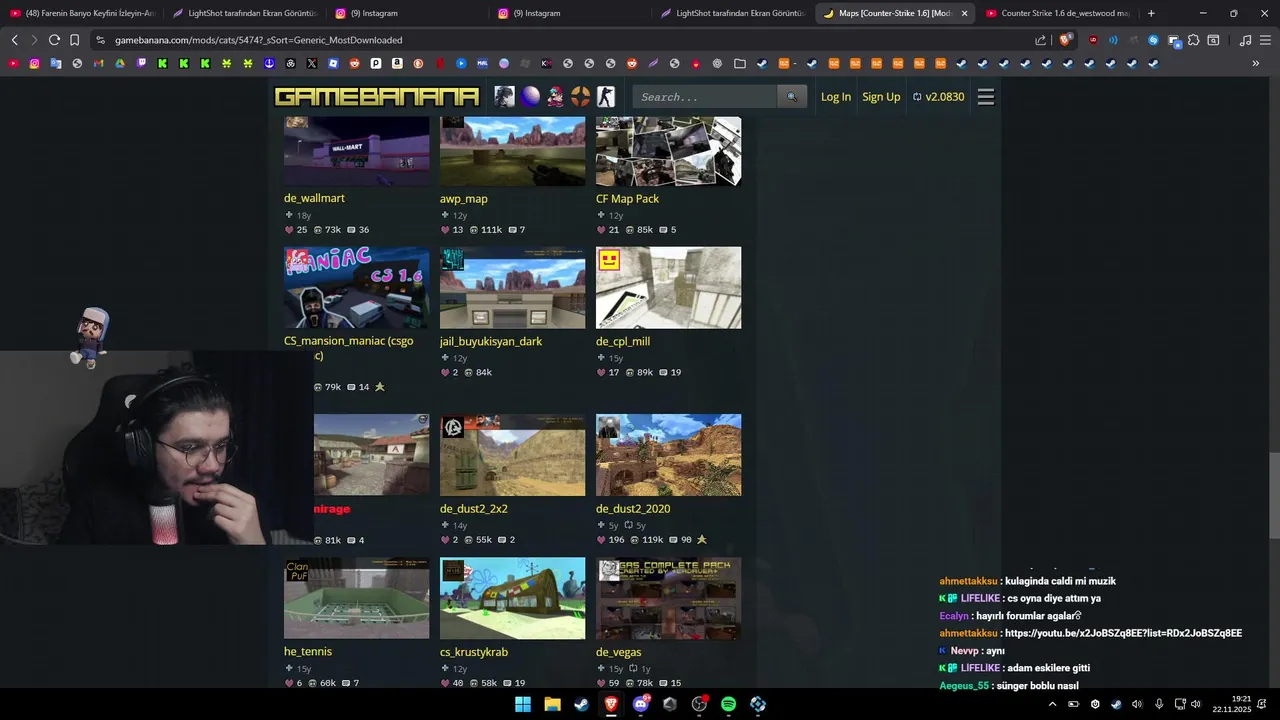This screenshot has width=1280, height=720.
Task: Click the cs_krustykrab thumbnail
Action: 513,598
